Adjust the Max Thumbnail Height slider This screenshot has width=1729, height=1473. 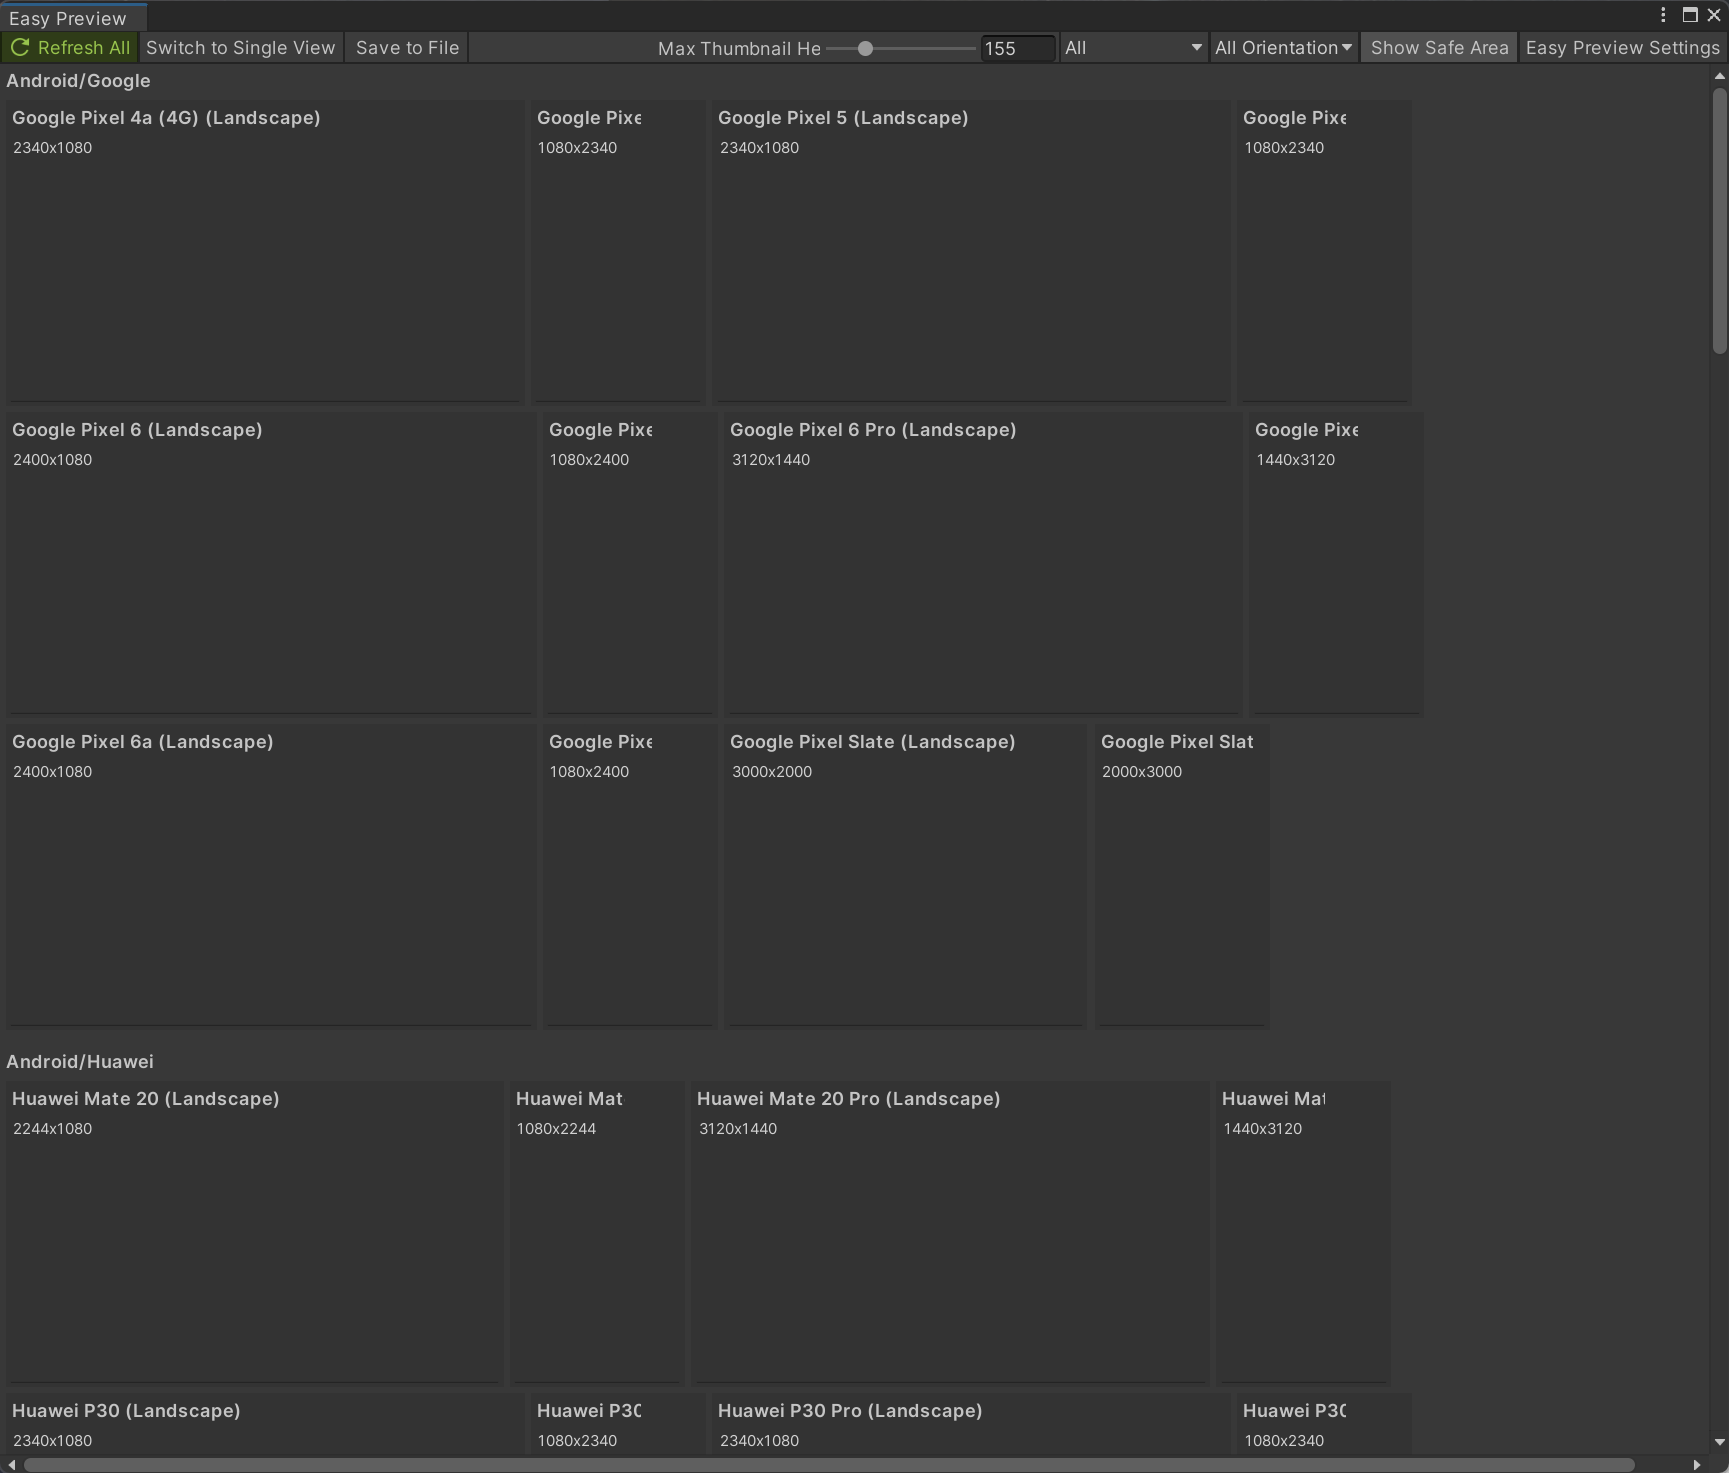[x=864, y=47]
